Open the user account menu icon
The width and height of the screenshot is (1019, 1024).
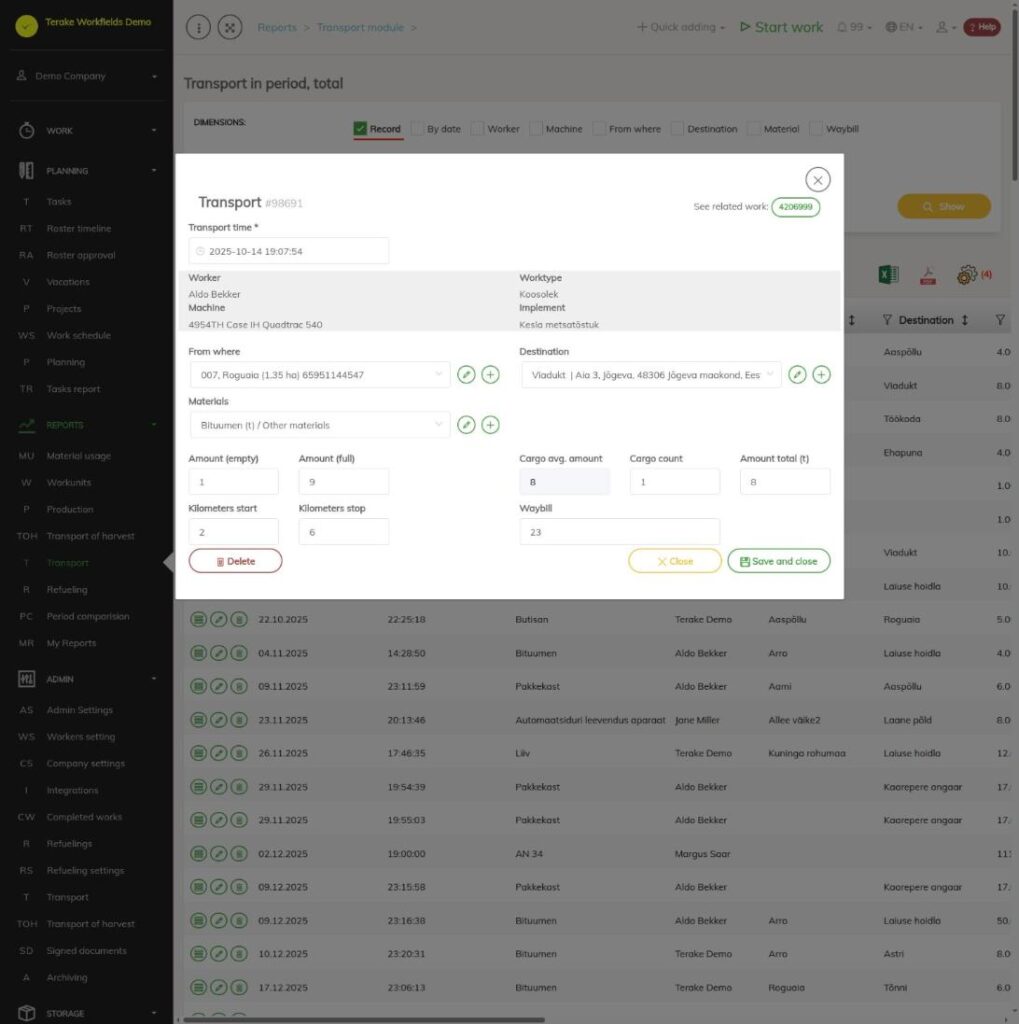tap(946, 27)
